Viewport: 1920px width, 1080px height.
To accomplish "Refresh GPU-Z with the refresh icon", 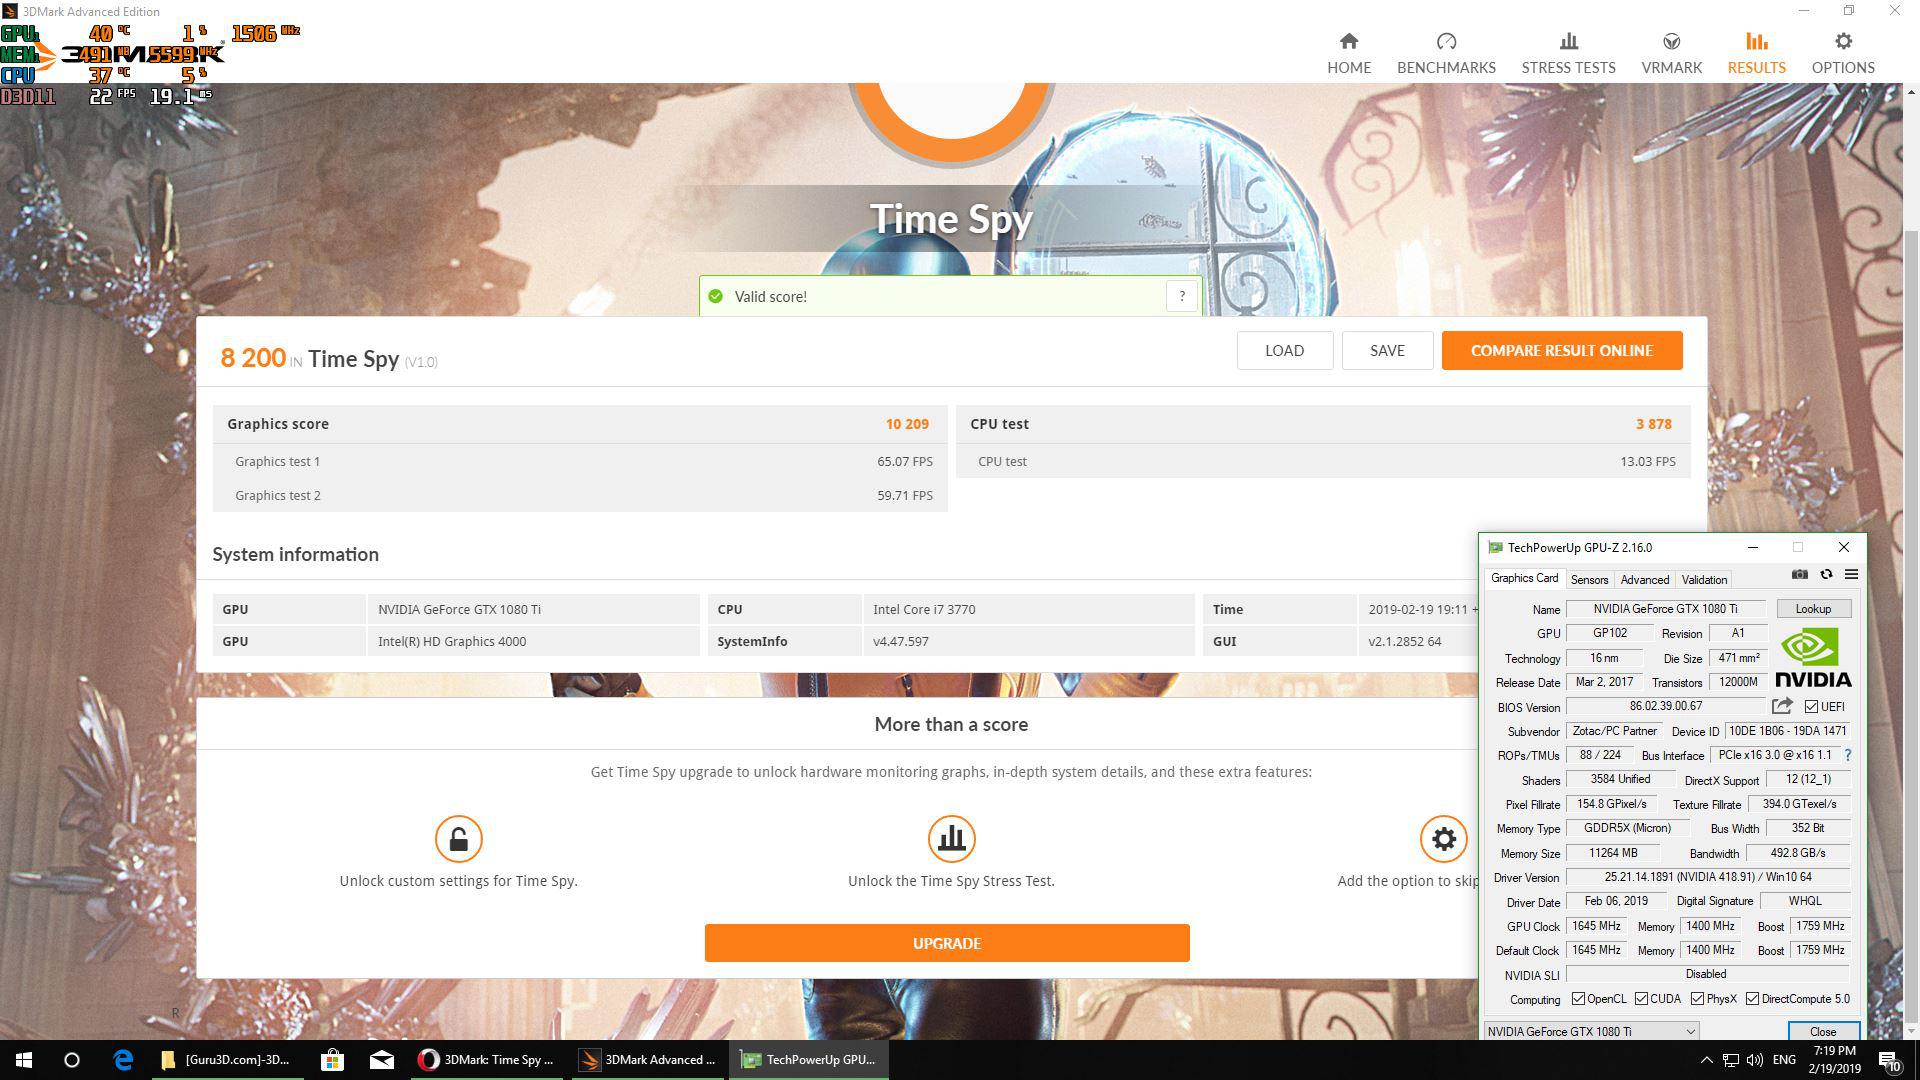I will coord(1826,574).
